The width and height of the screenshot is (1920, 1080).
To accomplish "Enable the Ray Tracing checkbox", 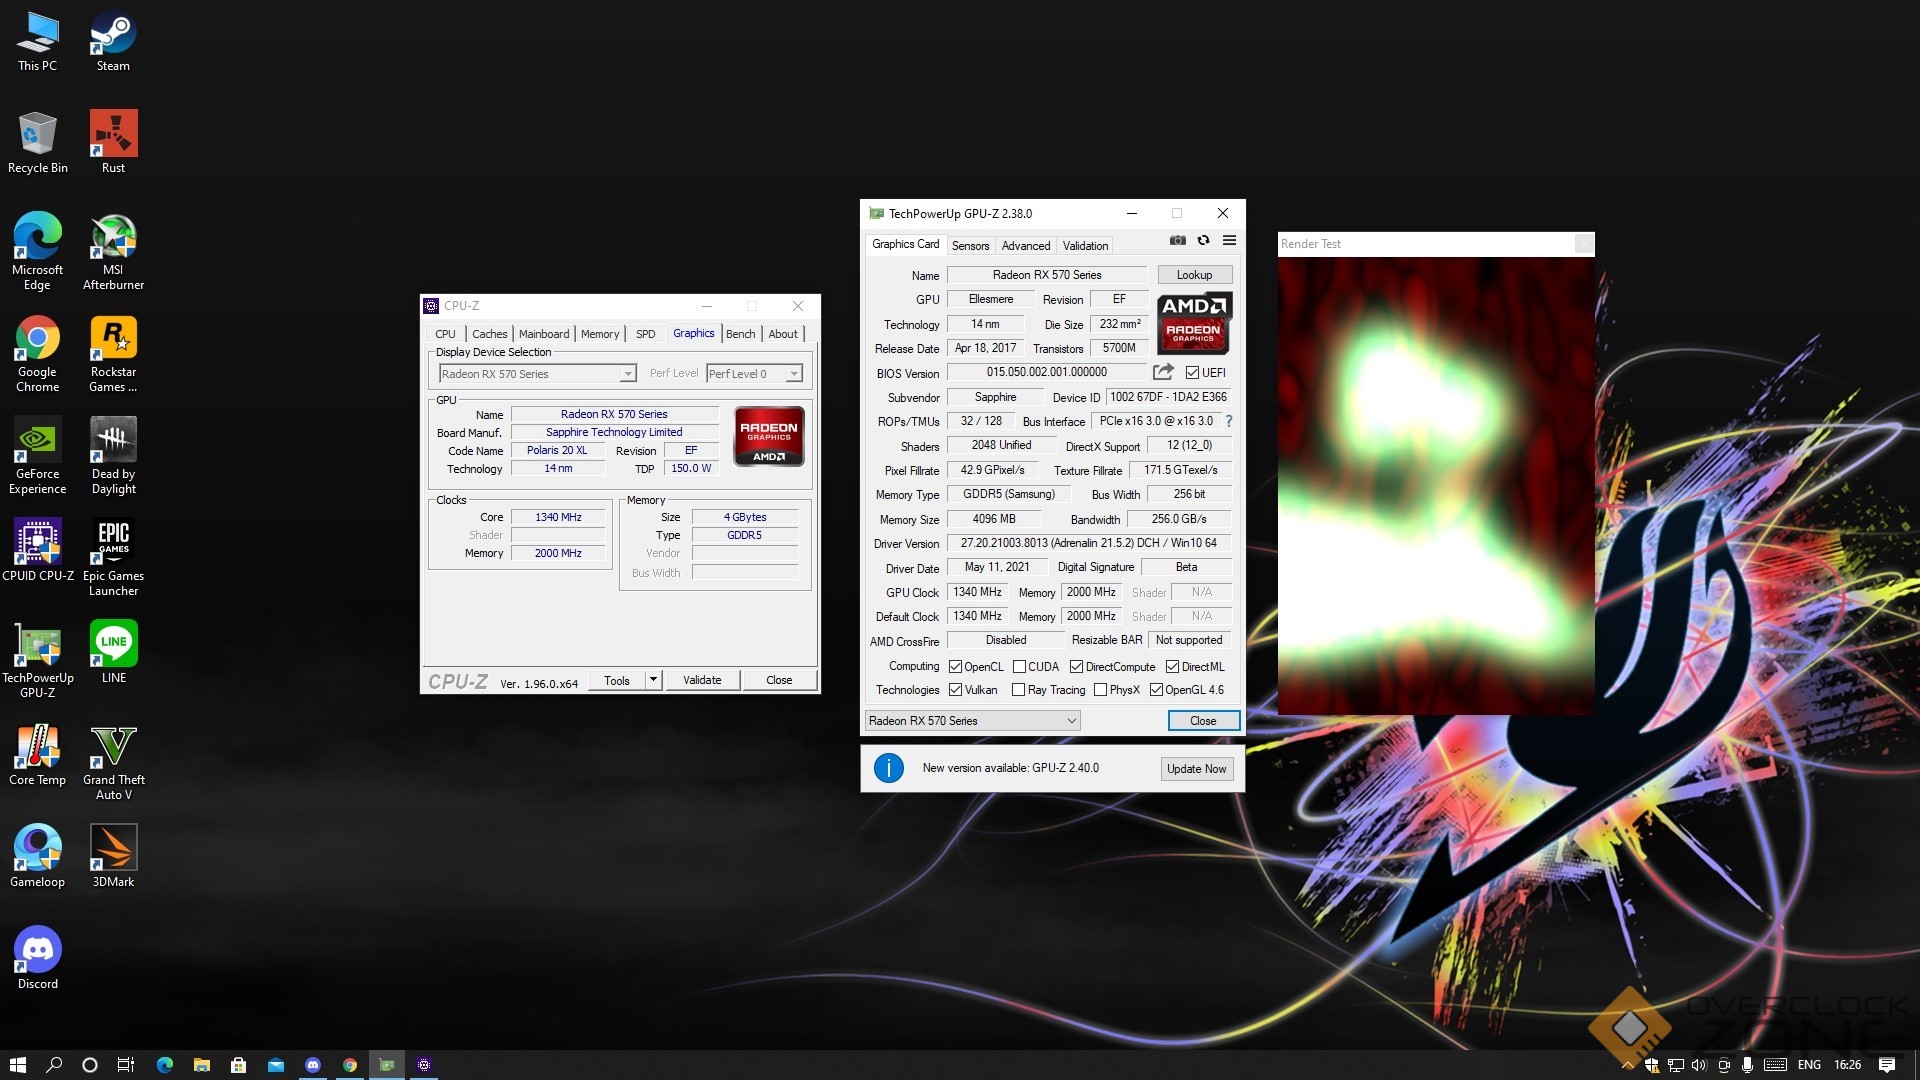I will (1018, 690).
